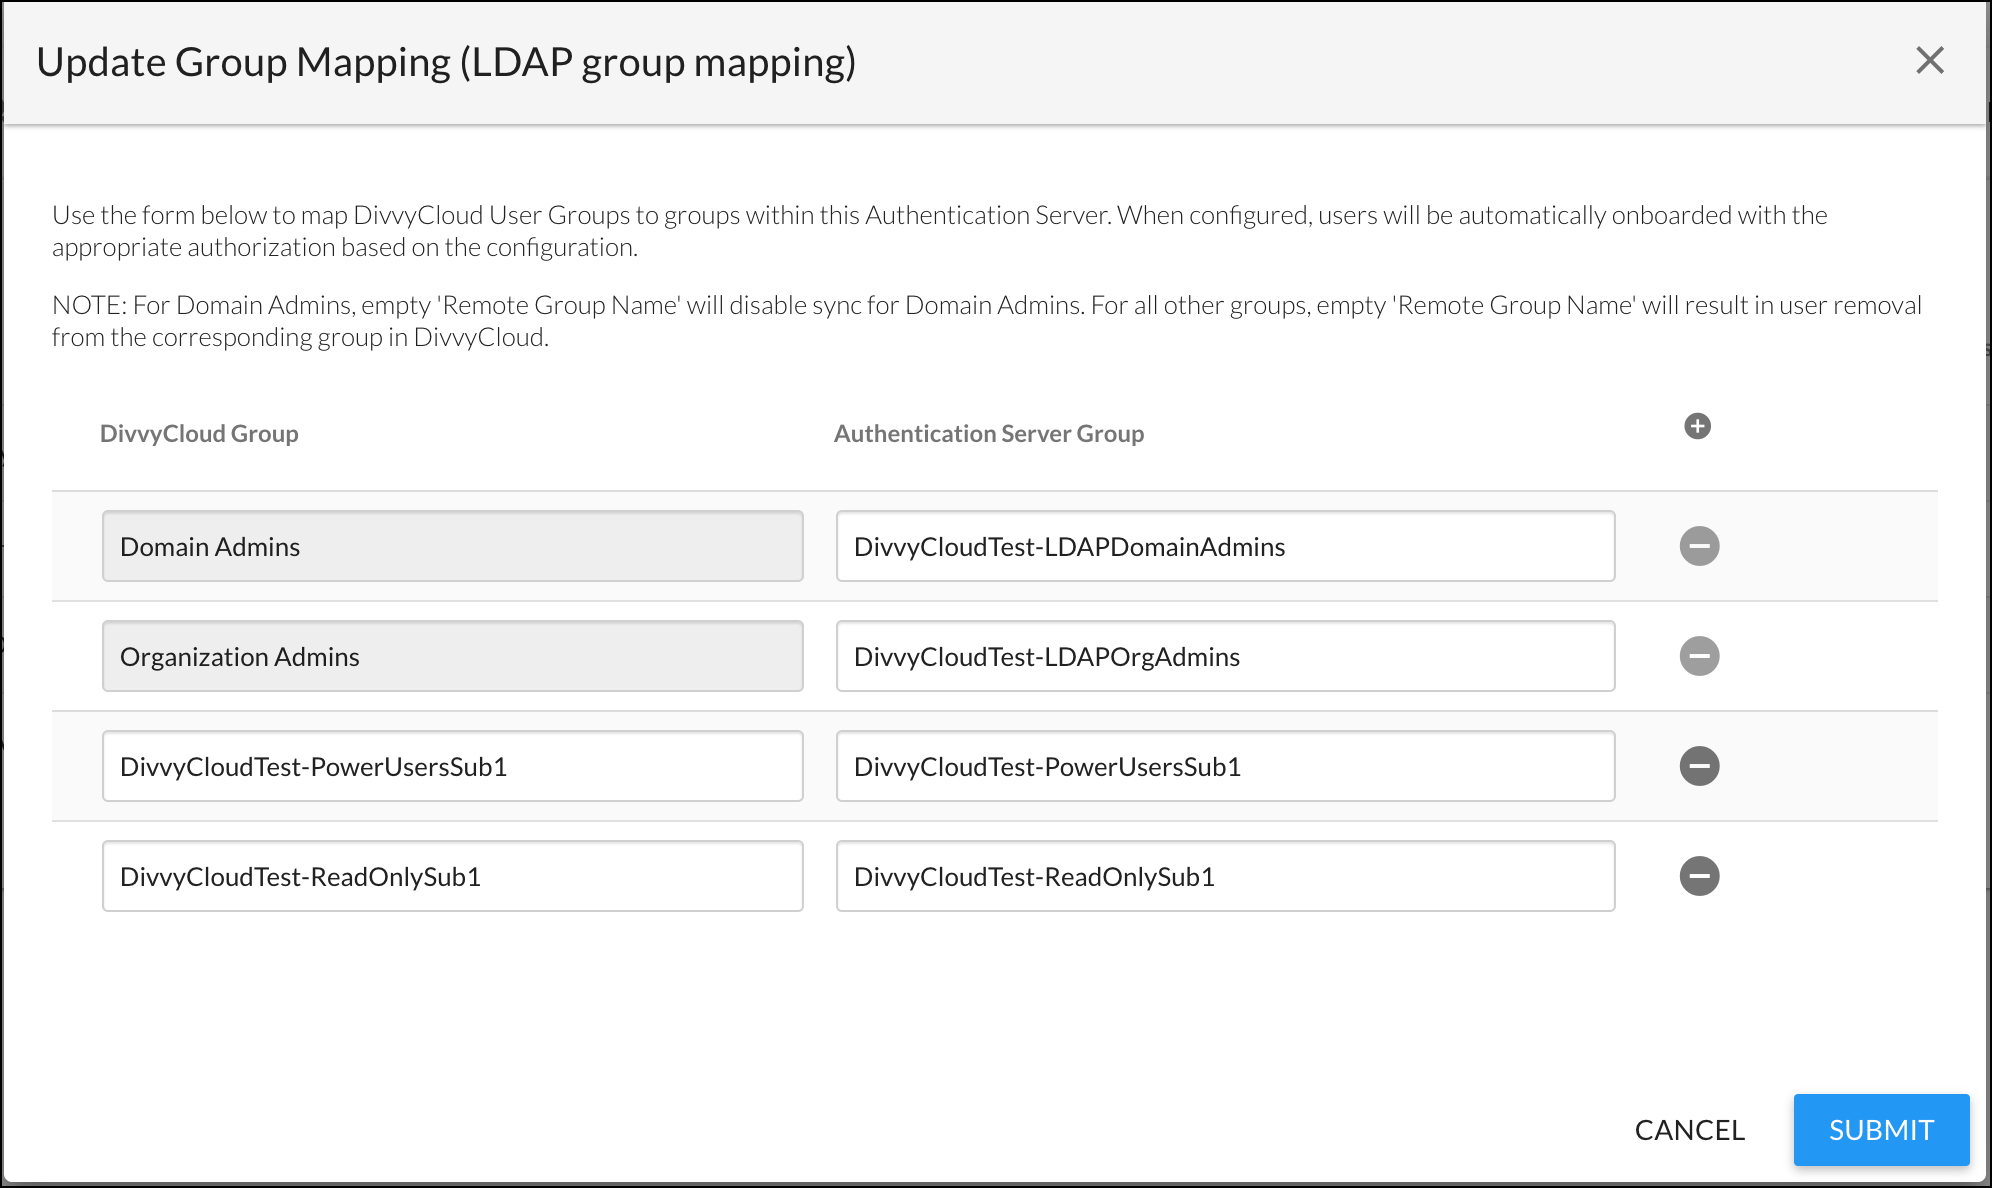The width and height of the screenshot is (1992, 1188).
Task: Remove the ReadOnlySub1 mapping row
Action: click(1699, 876)
